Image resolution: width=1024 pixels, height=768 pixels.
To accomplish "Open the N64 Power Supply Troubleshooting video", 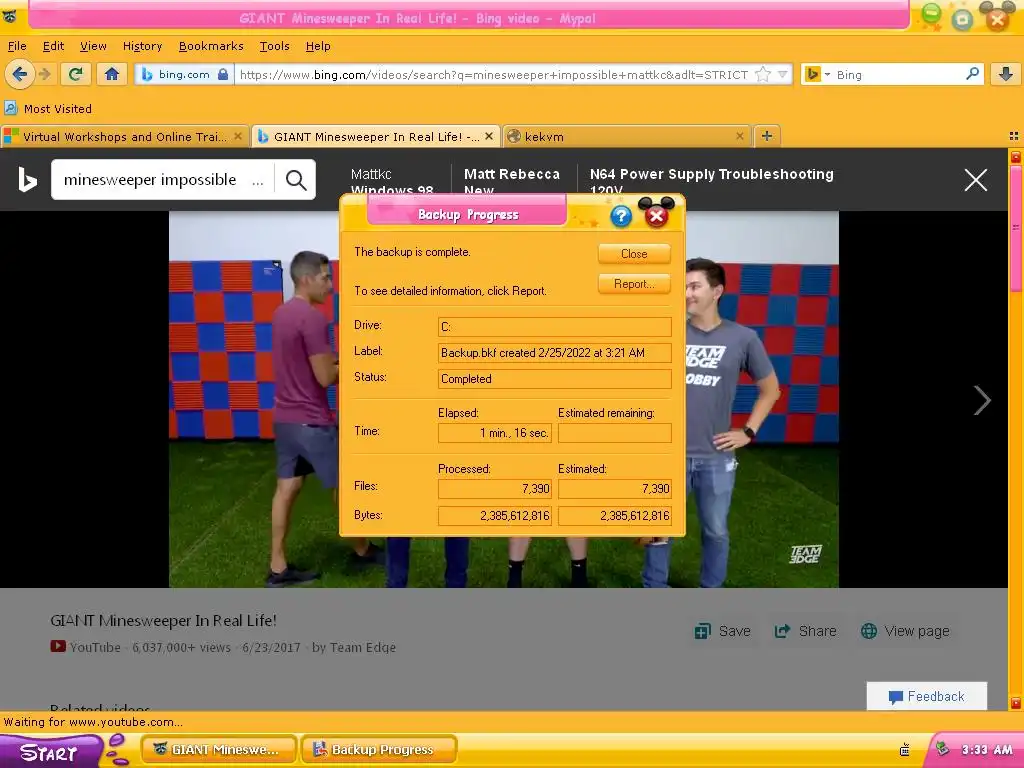I will click(711, 181).
